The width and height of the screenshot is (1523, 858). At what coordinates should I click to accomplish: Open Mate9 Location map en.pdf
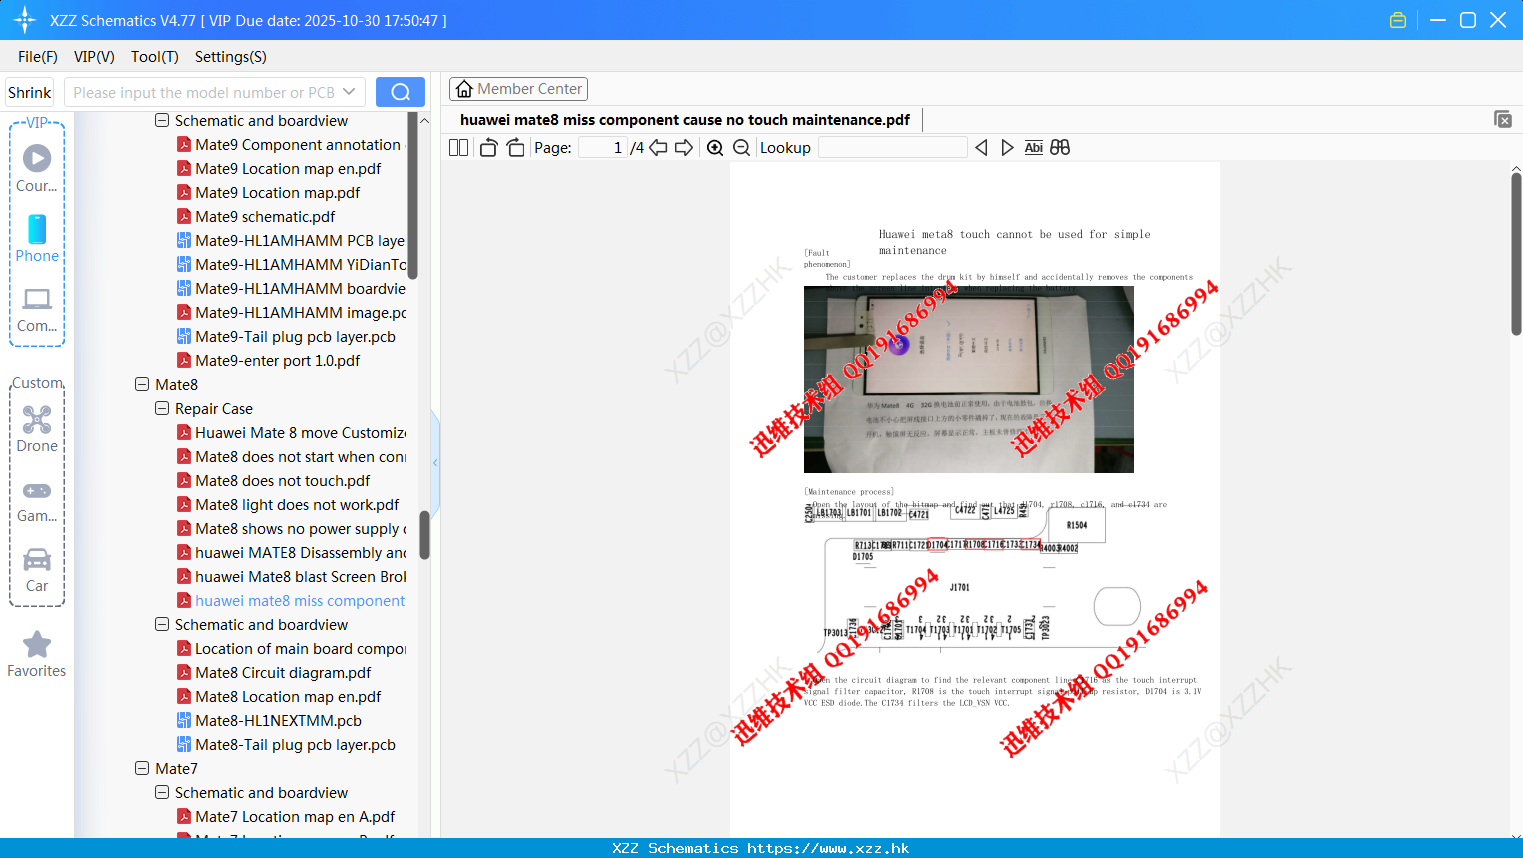point(288,168)
